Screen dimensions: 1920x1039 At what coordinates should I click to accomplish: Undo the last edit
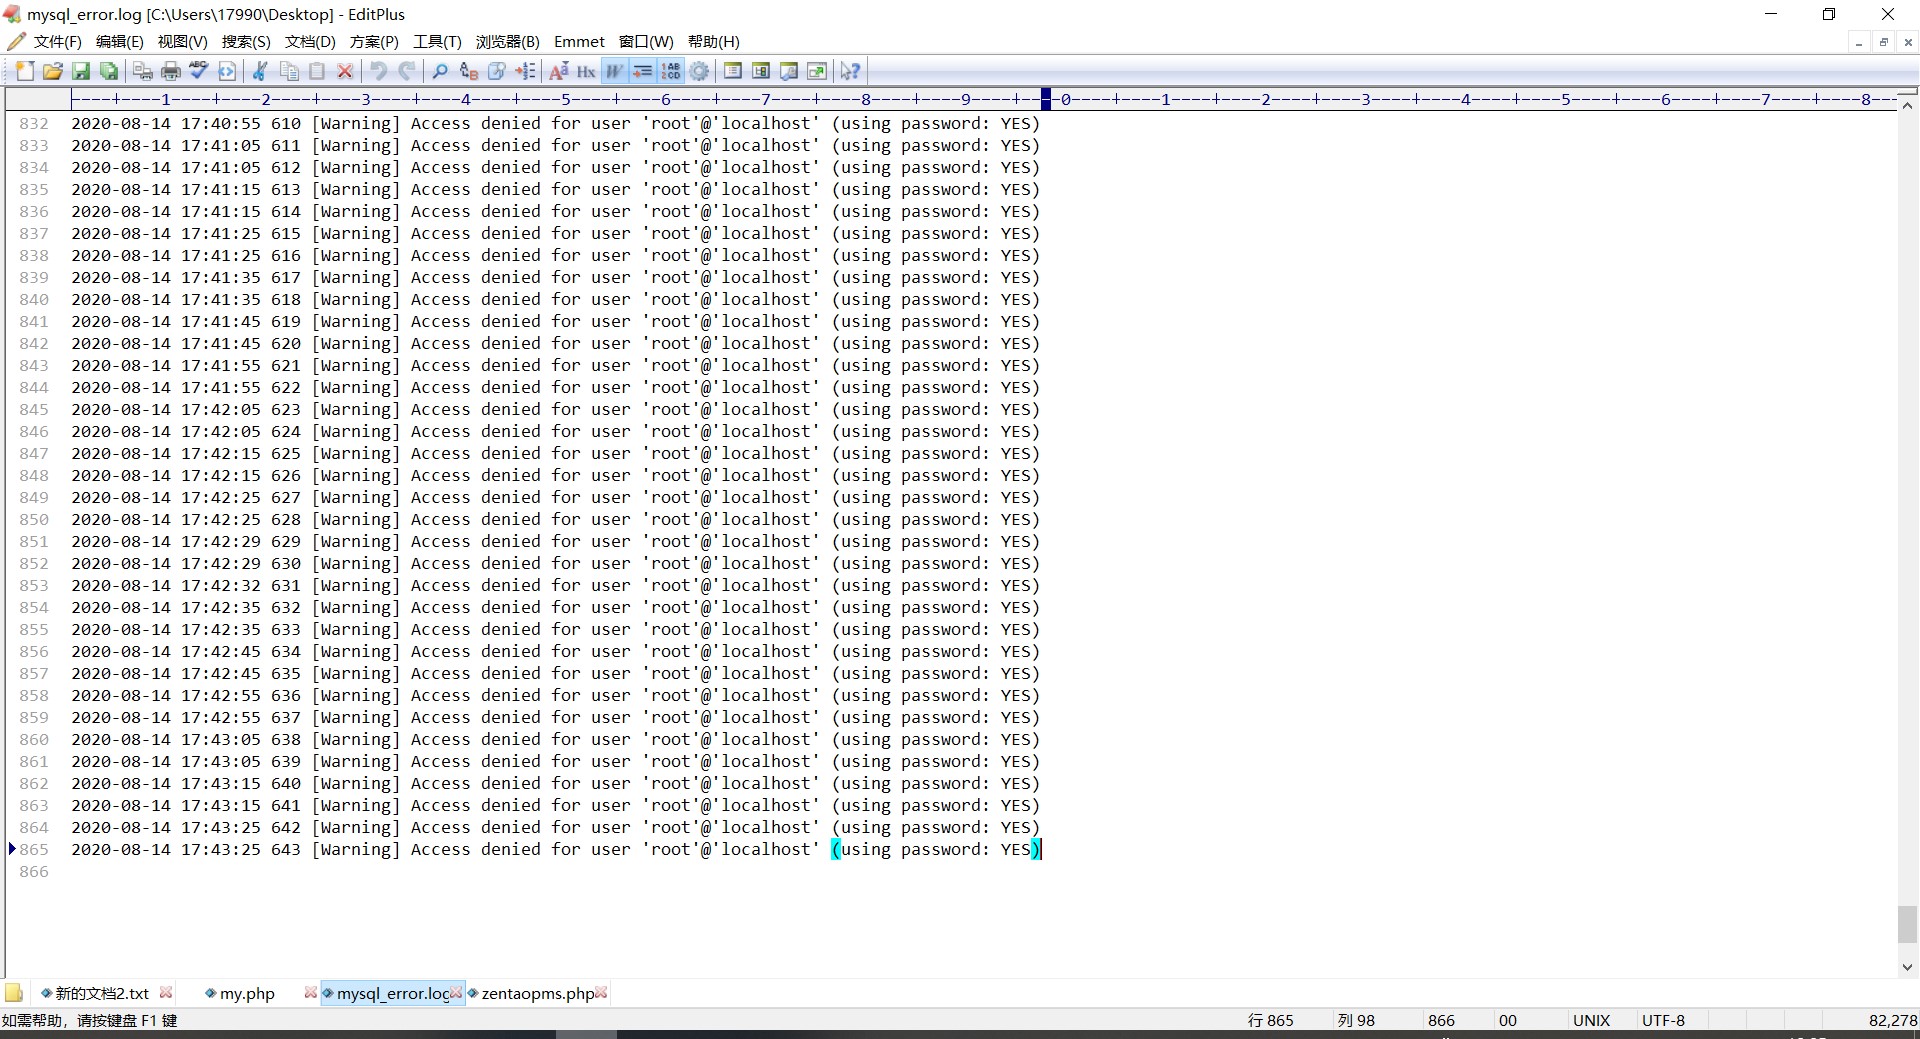(x=379, y=71)
